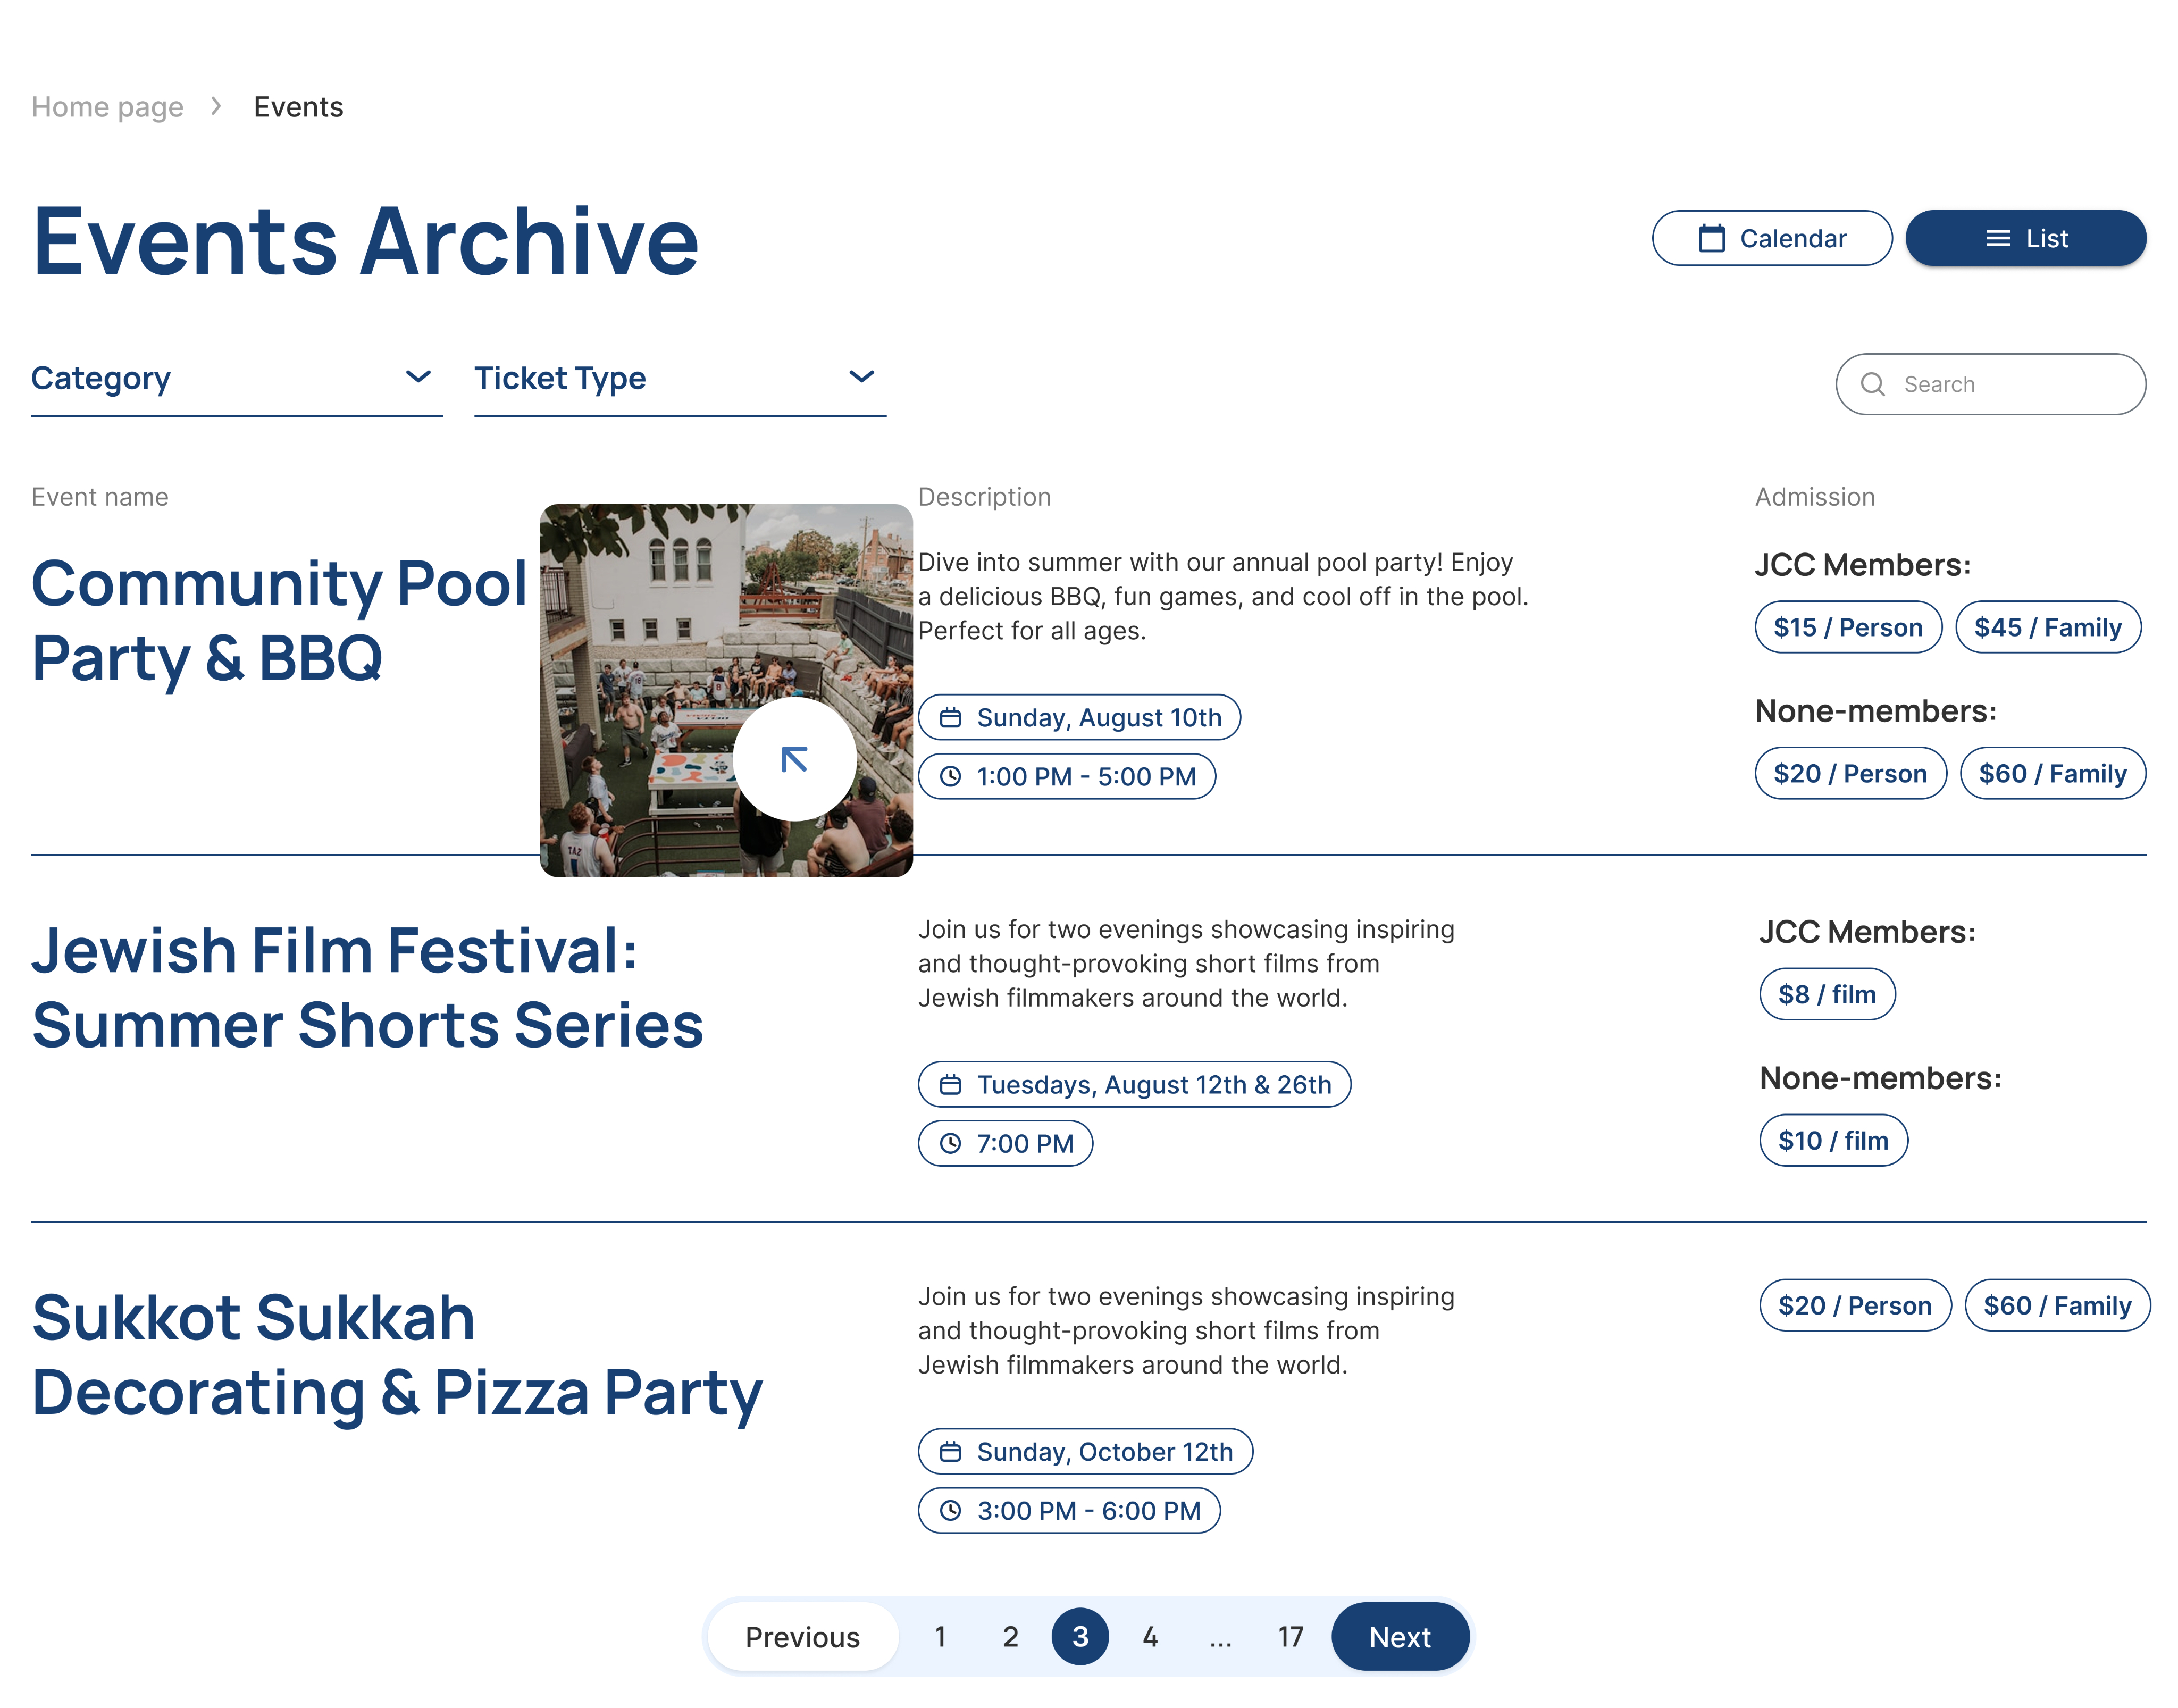Click the calendar icon beside Sunday, August 10th
2178x1708 pixels.
951,717
